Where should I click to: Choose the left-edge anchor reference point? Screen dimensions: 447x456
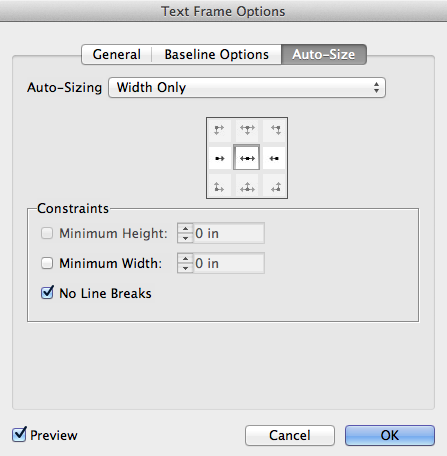[219, 158]
